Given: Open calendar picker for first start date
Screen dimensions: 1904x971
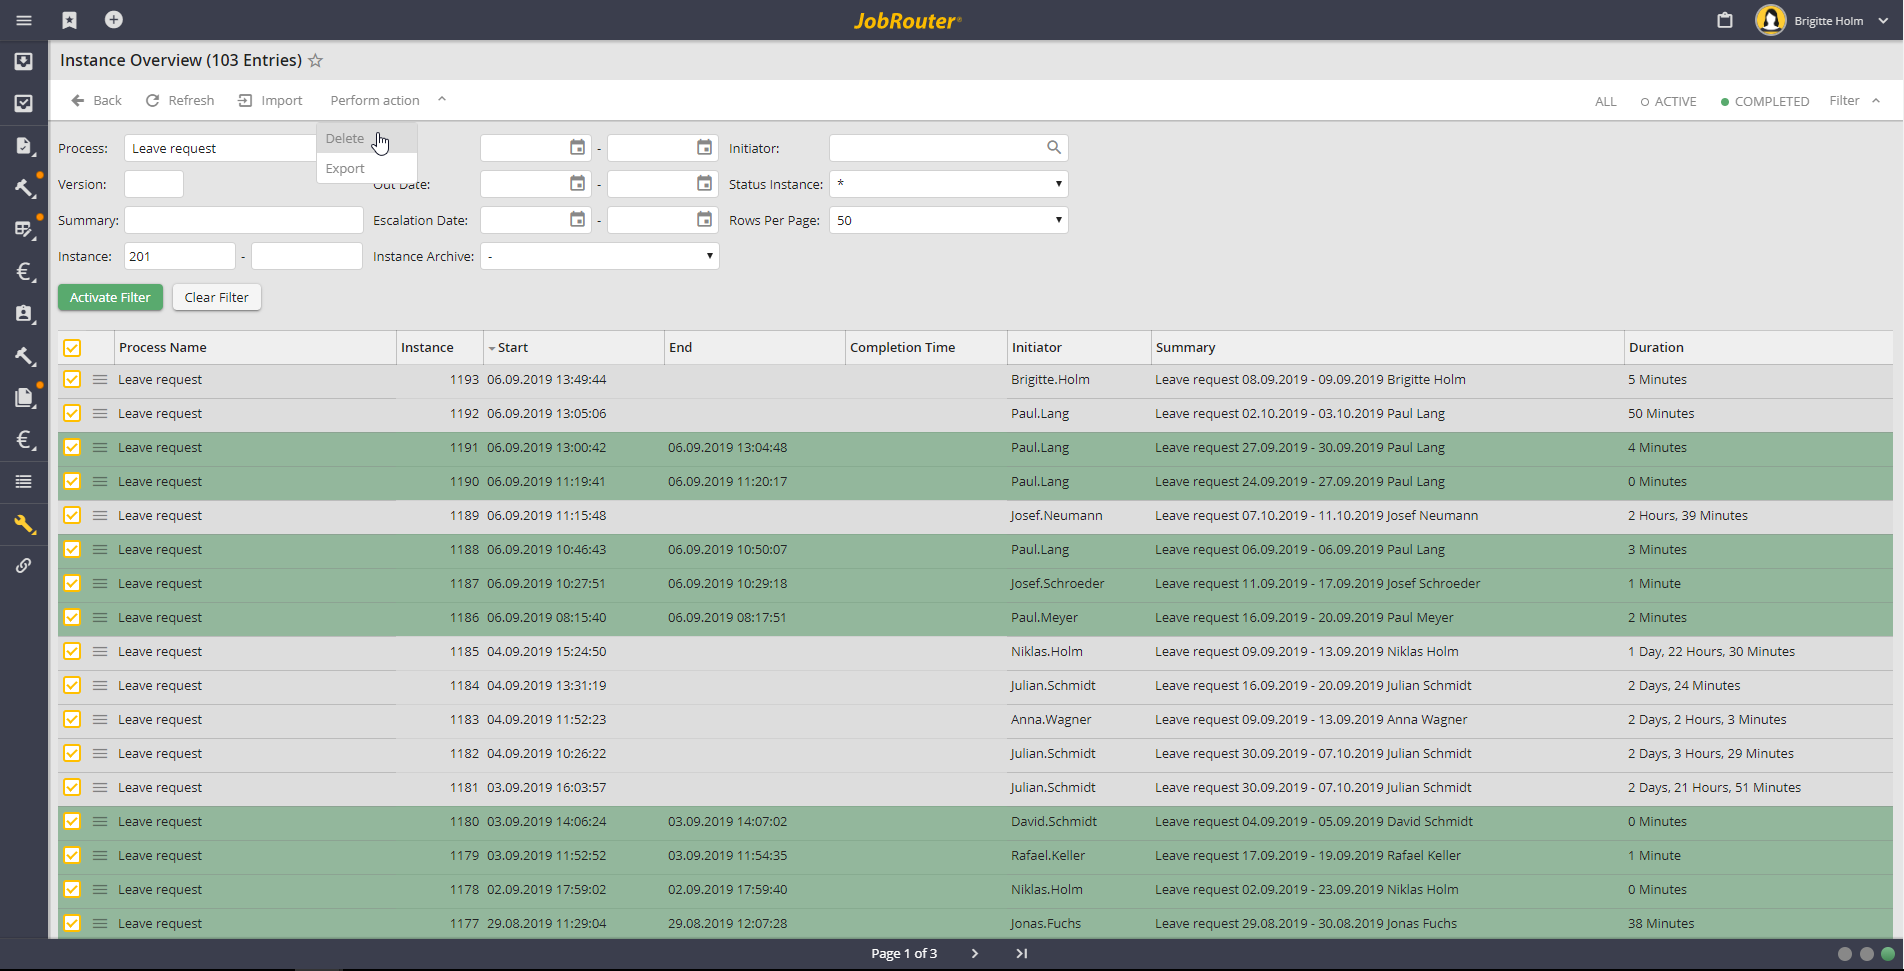Looking at the screenshot, I should pos(577,148).
